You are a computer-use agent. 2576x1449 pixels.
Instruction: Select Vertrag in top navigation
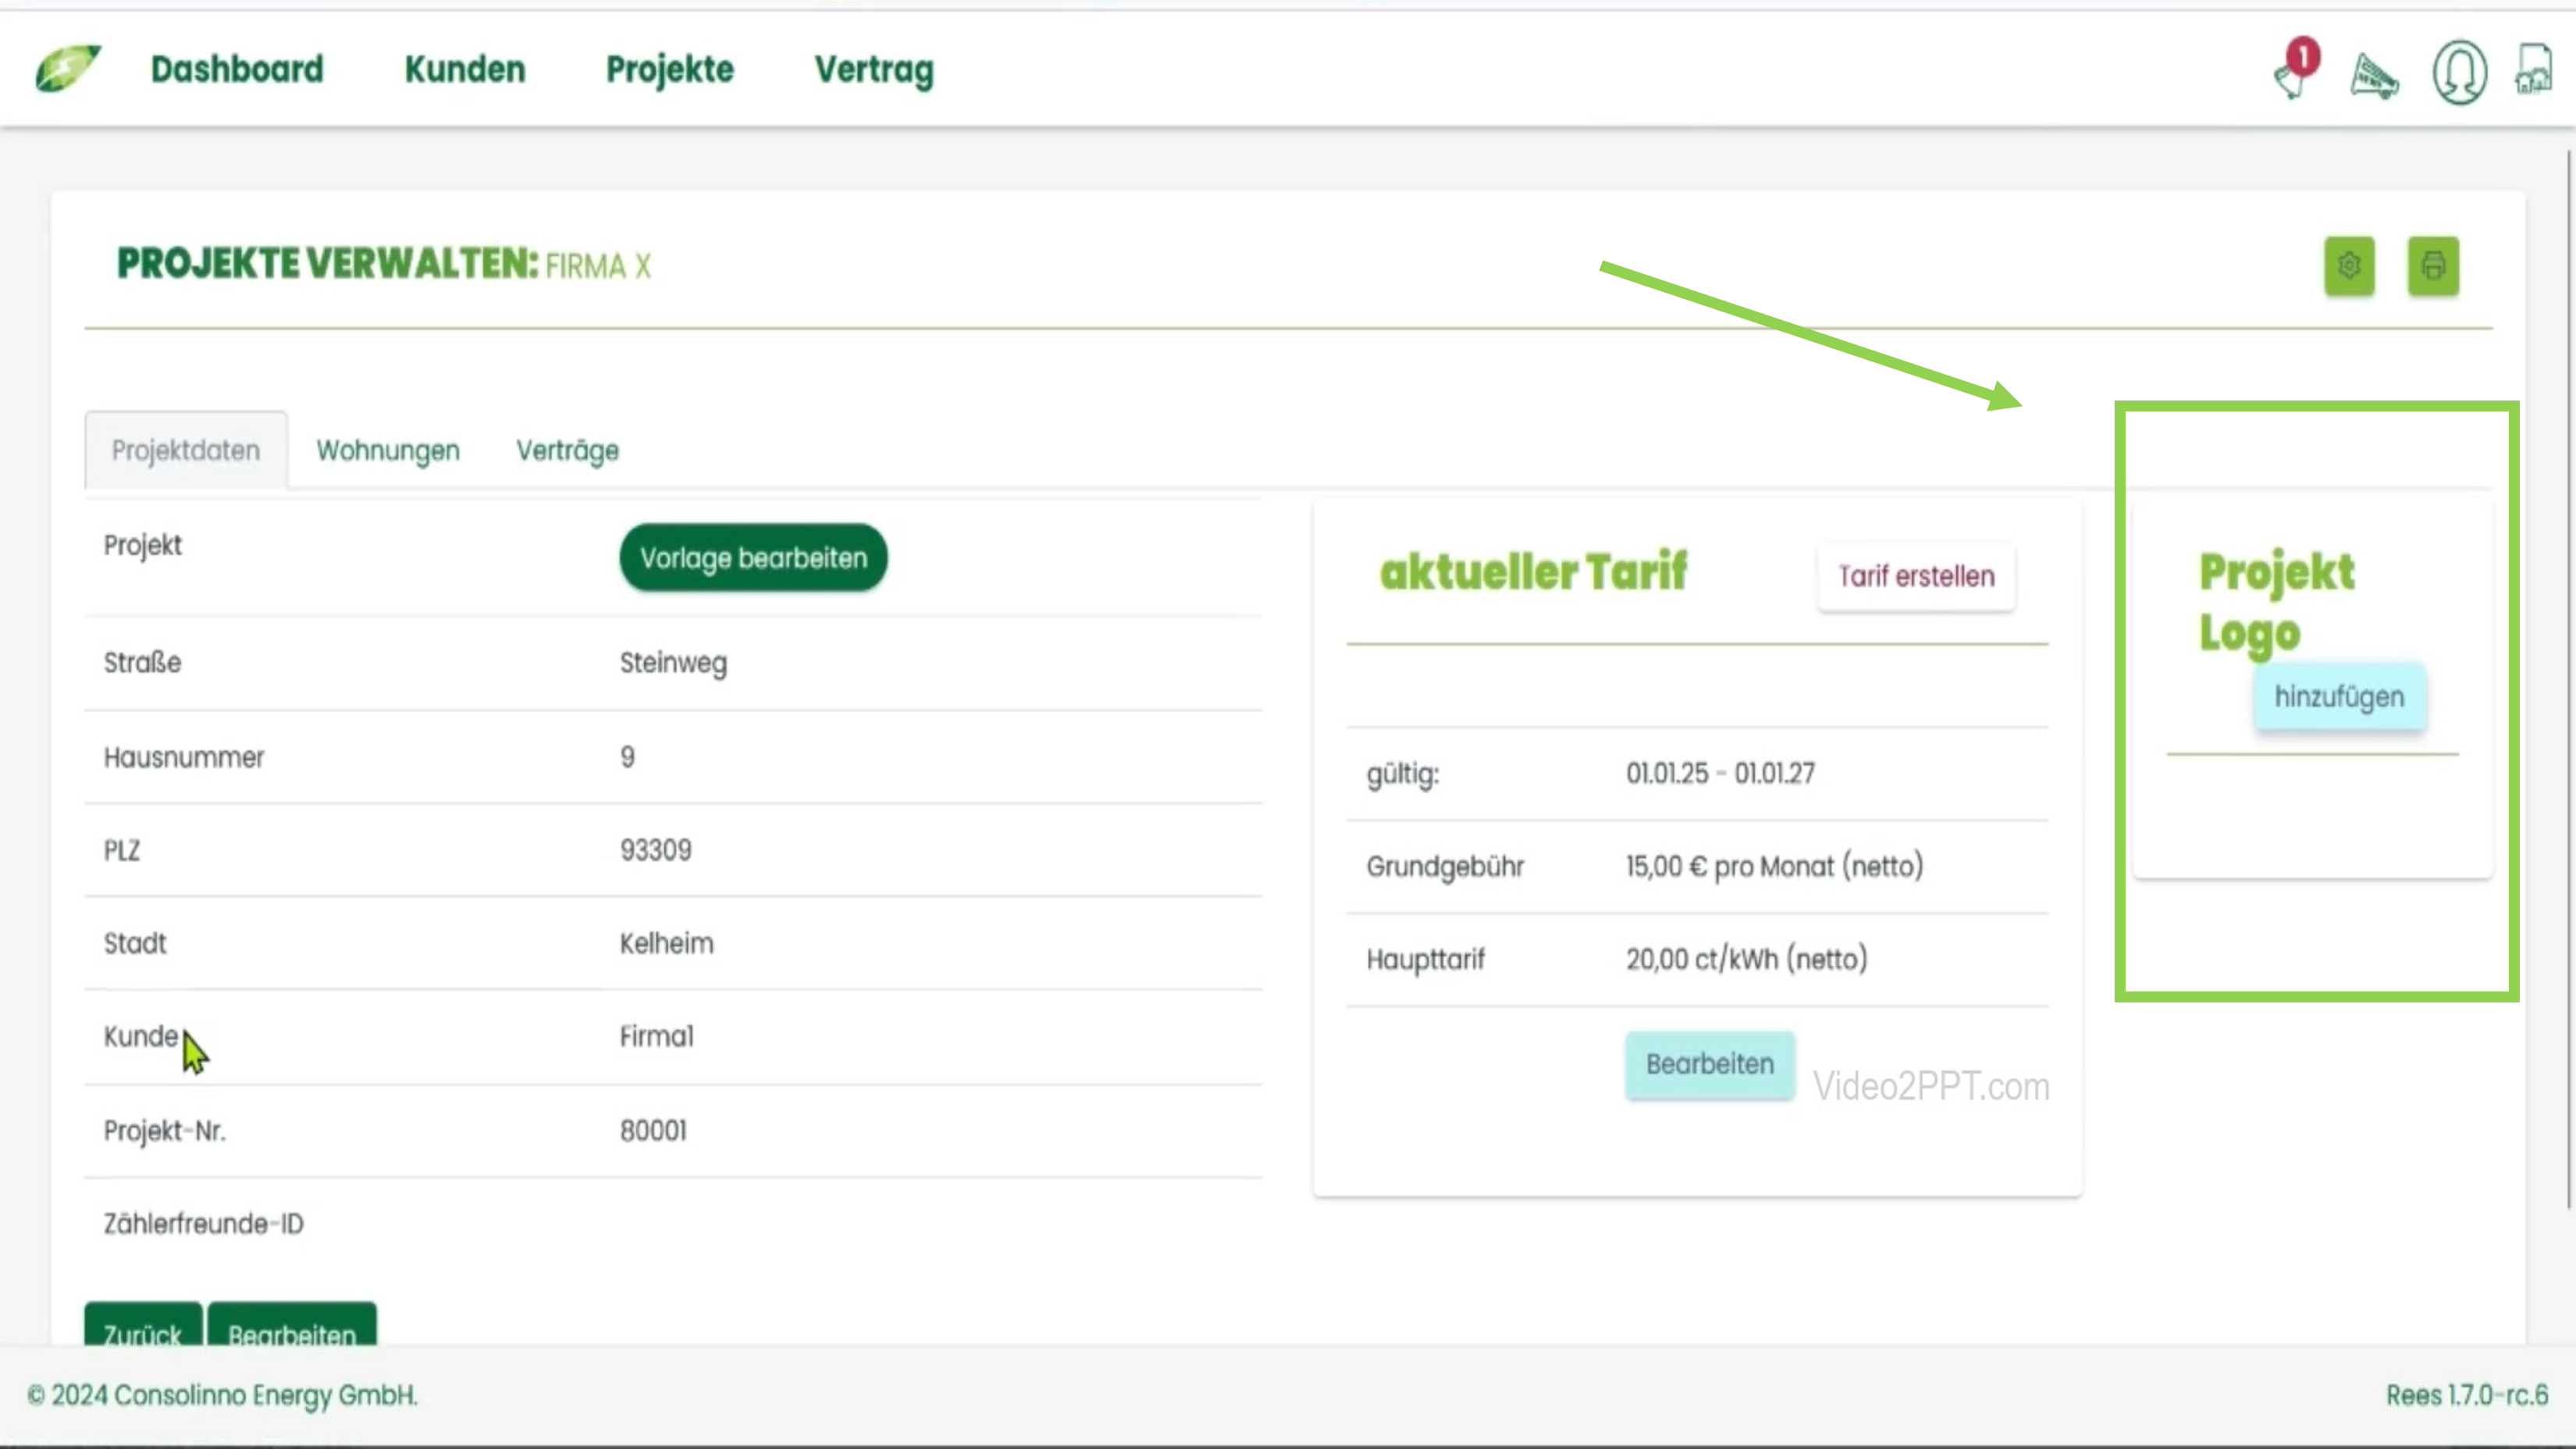click(x=874, y=69)
